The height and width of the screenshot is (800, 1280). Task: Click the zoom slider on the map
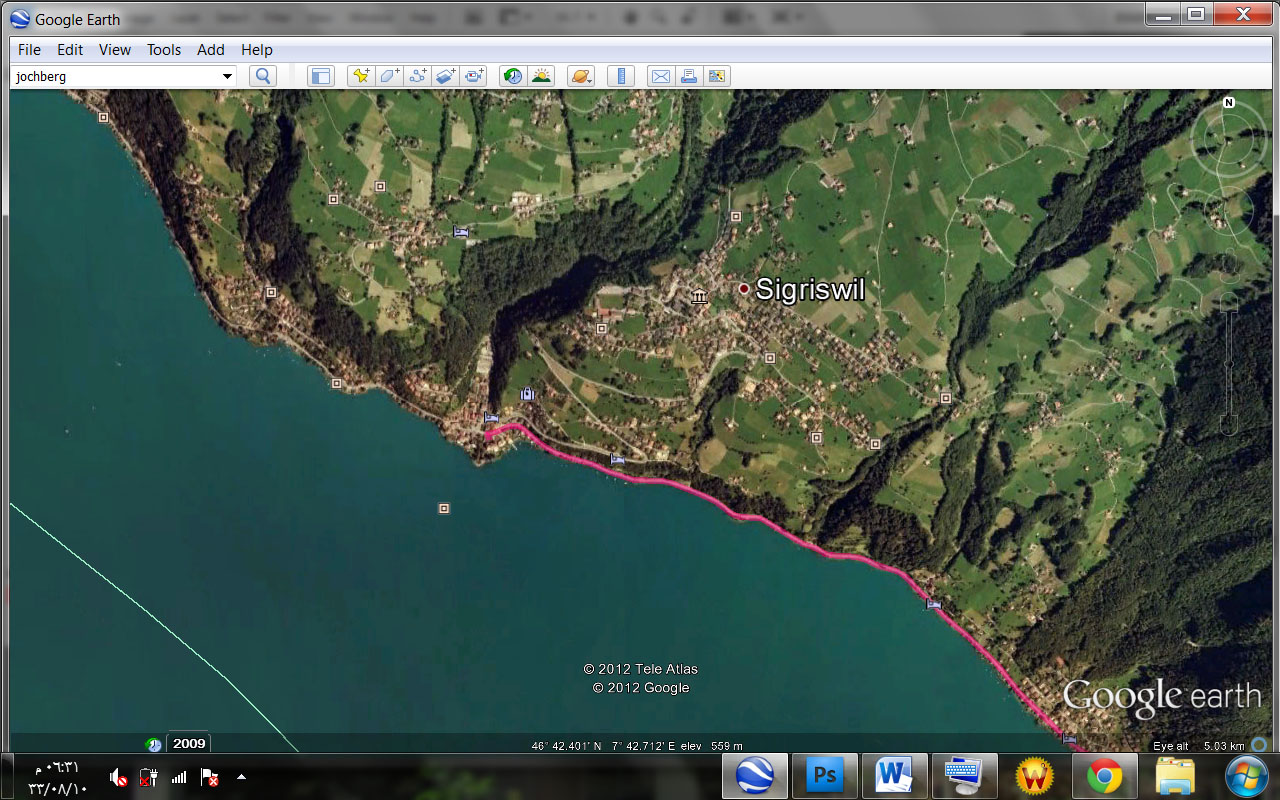point(1229,365)
